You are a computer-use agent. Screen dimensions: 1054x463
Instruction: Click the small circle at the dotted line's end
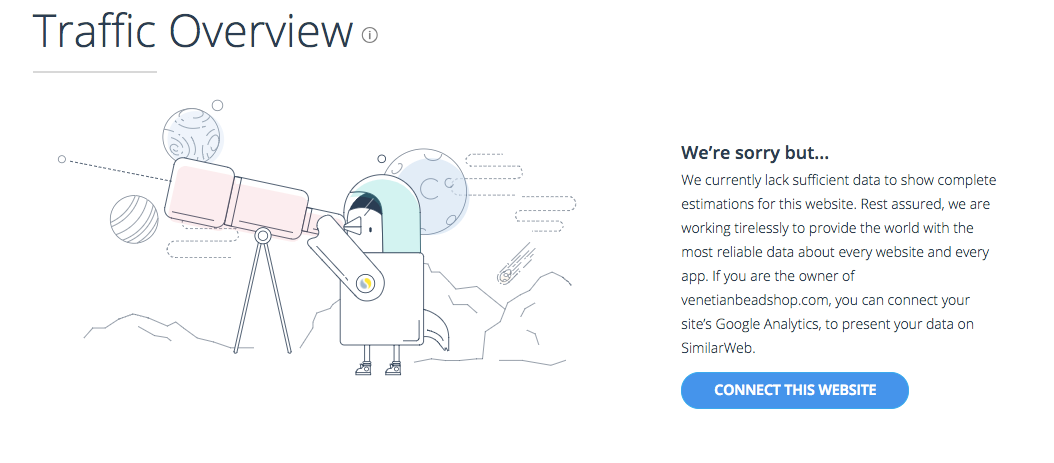(x=62, y=159)
